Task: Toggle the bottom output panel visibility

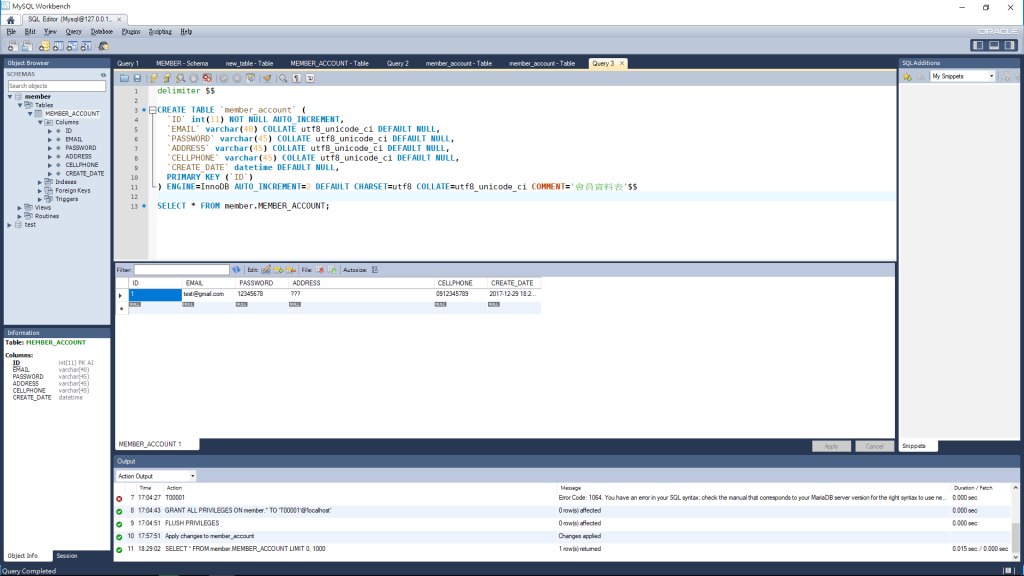Action: click(994, 45)
